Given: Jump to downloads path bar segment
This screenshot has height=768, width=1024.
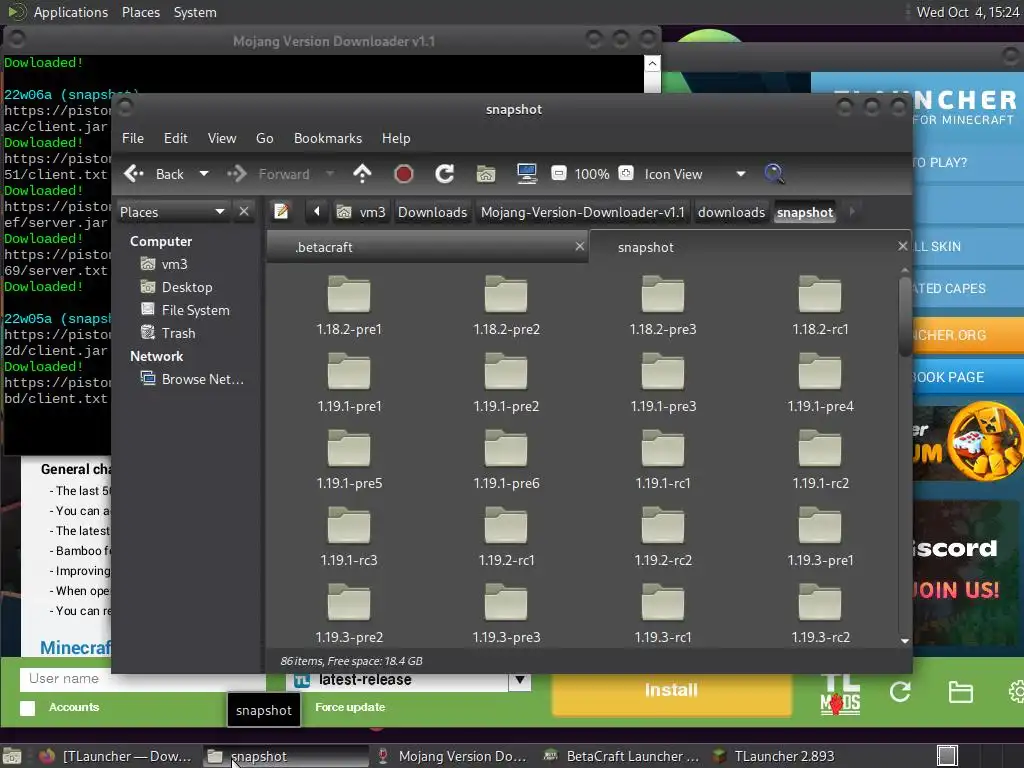Looking at the screenshot, I should tap(731, 212).
